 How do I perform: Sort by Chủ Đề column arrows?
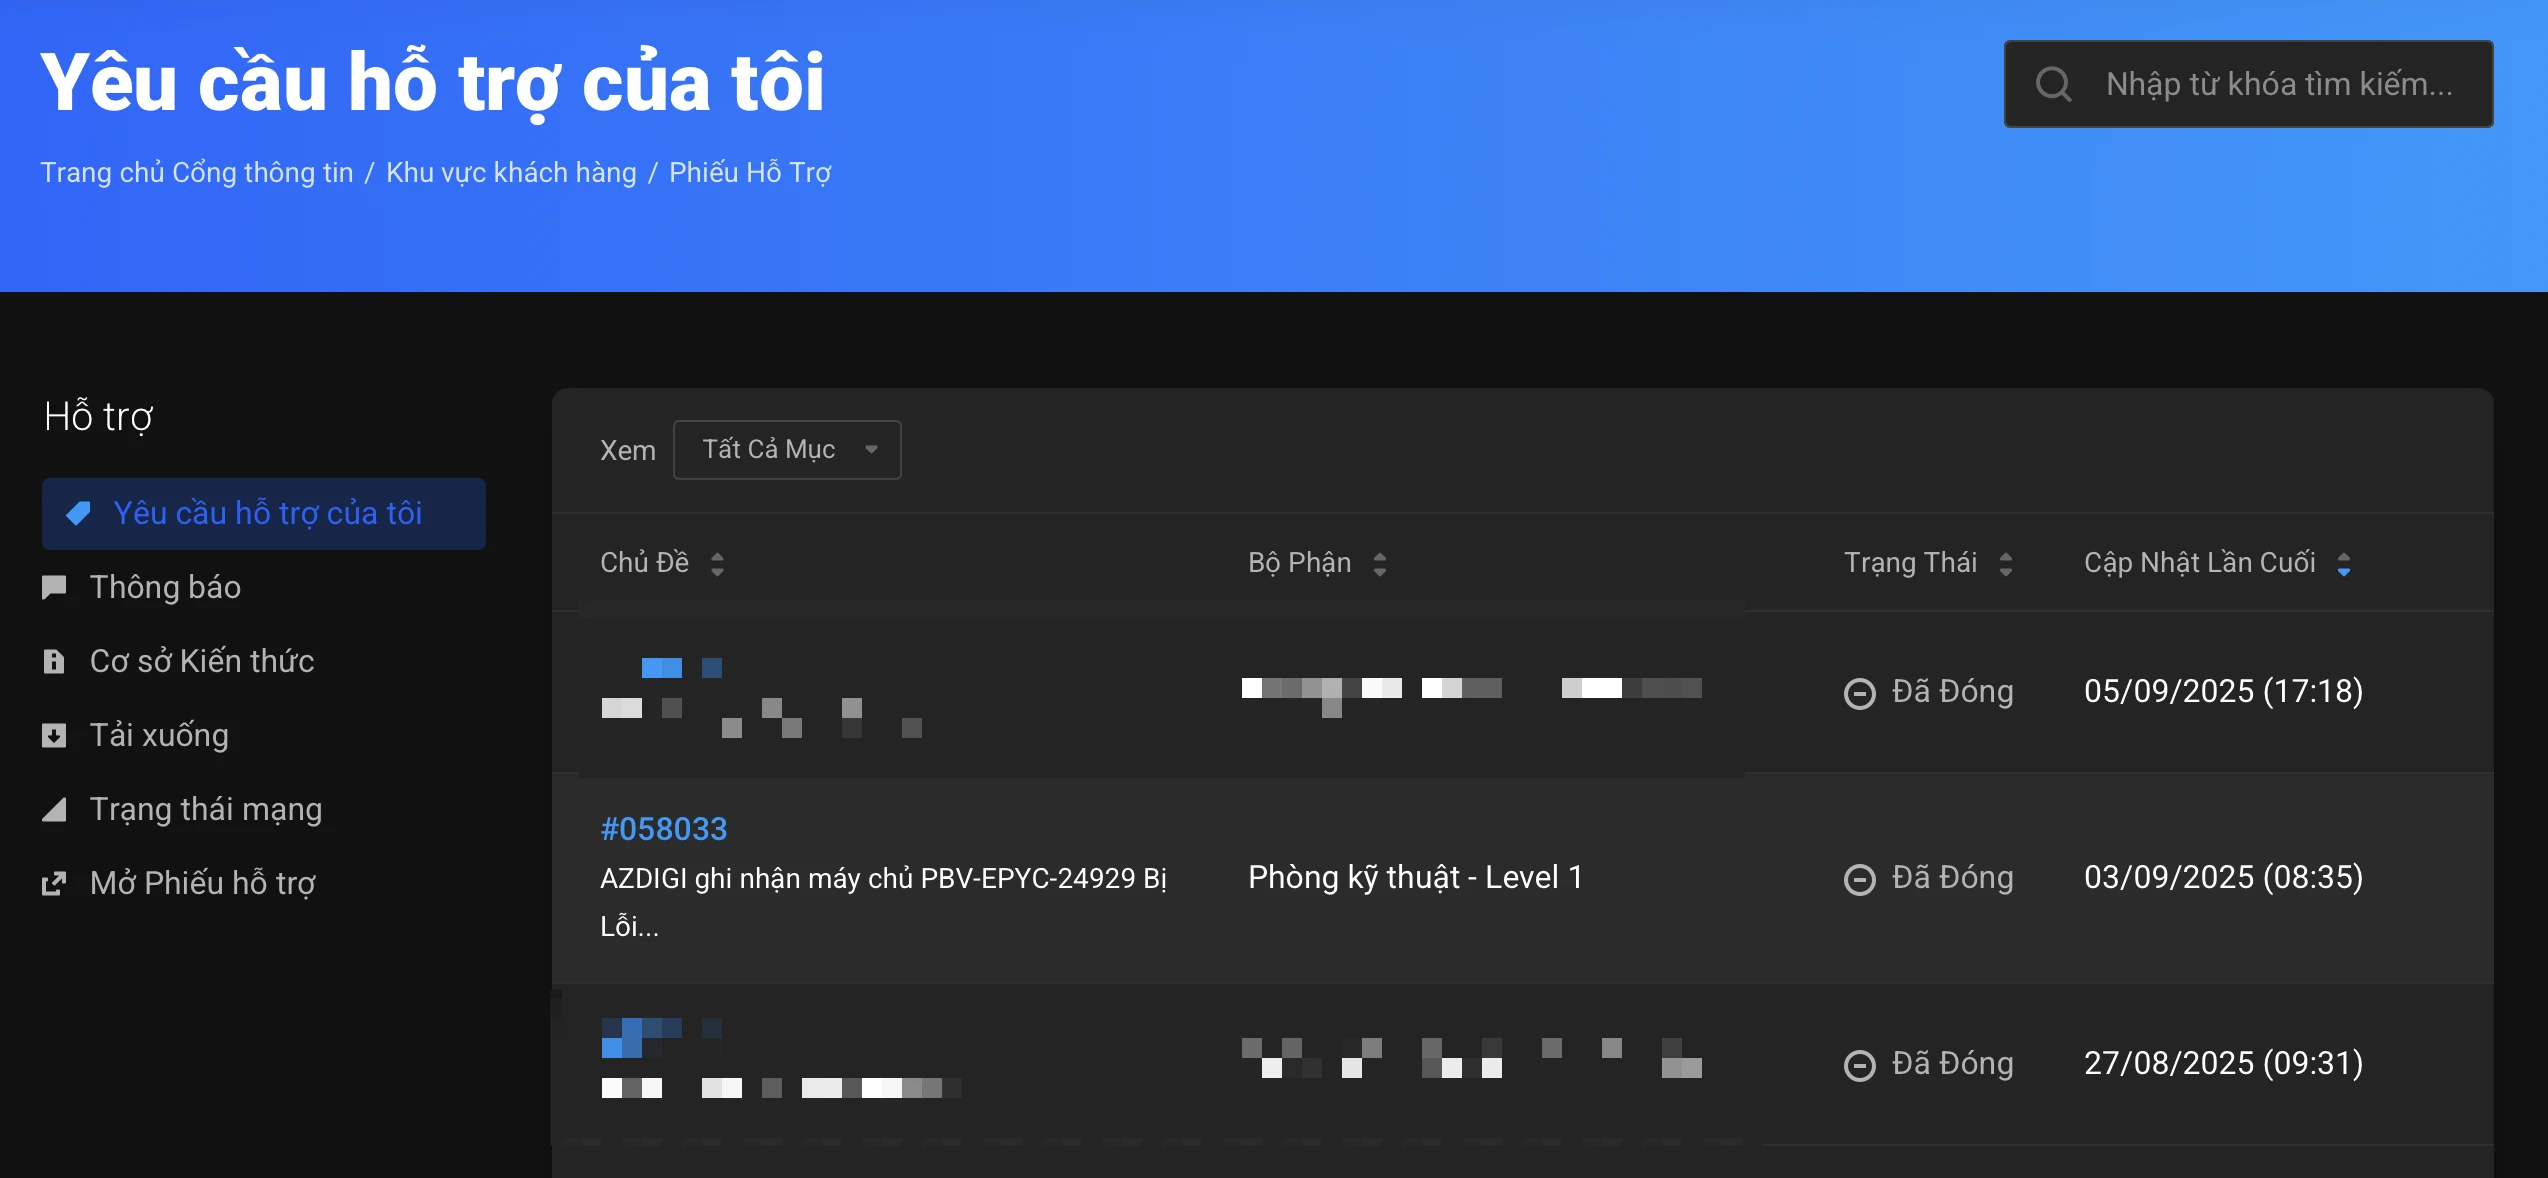click(717, 564)
